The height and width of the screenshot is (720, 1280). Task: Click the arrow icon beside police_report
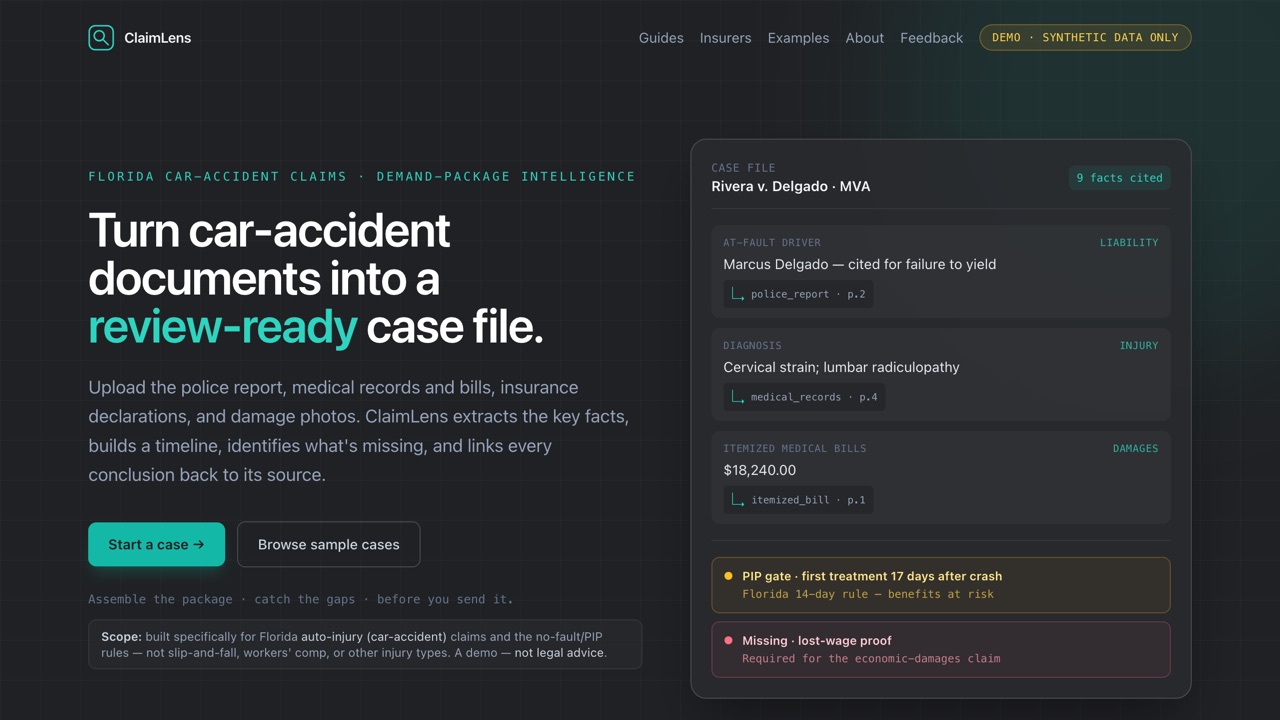coord(738,294)
